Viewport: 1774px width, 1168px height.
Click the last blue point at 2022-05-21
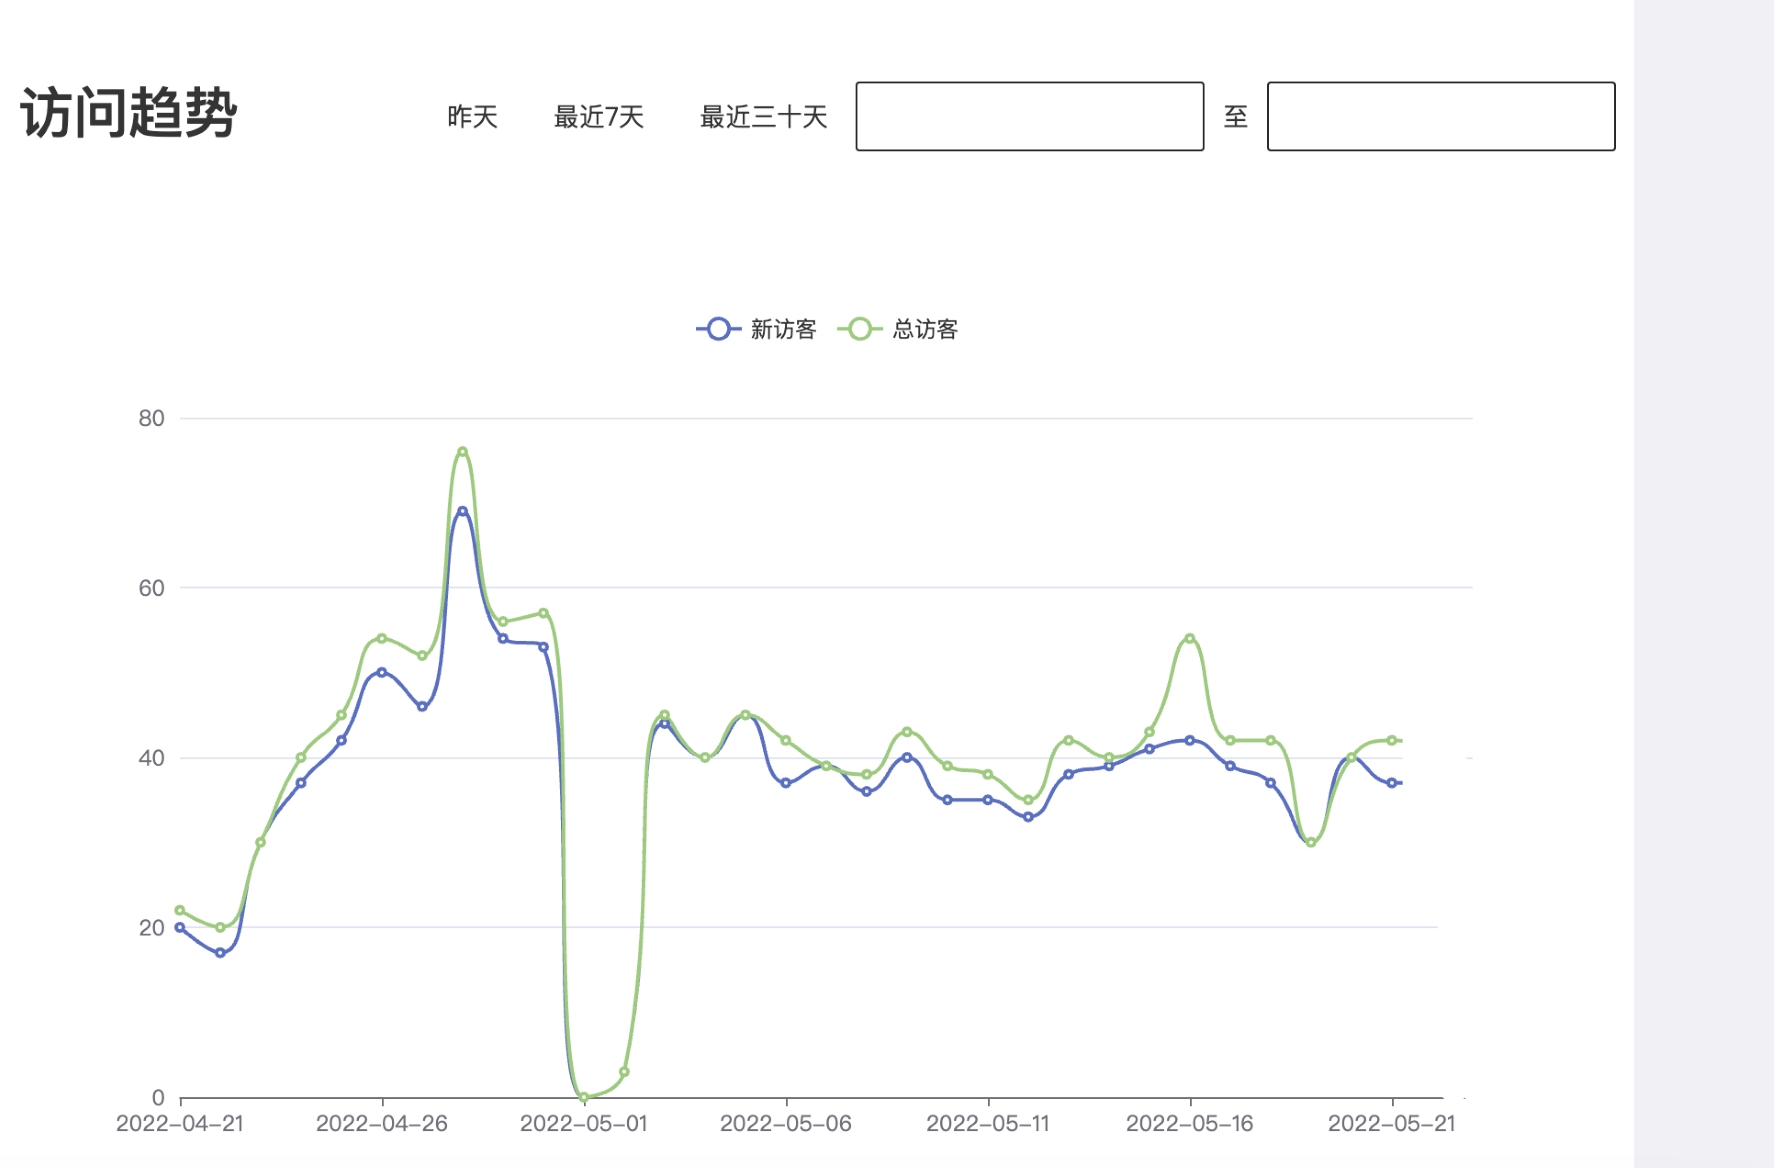(1391, 783)
